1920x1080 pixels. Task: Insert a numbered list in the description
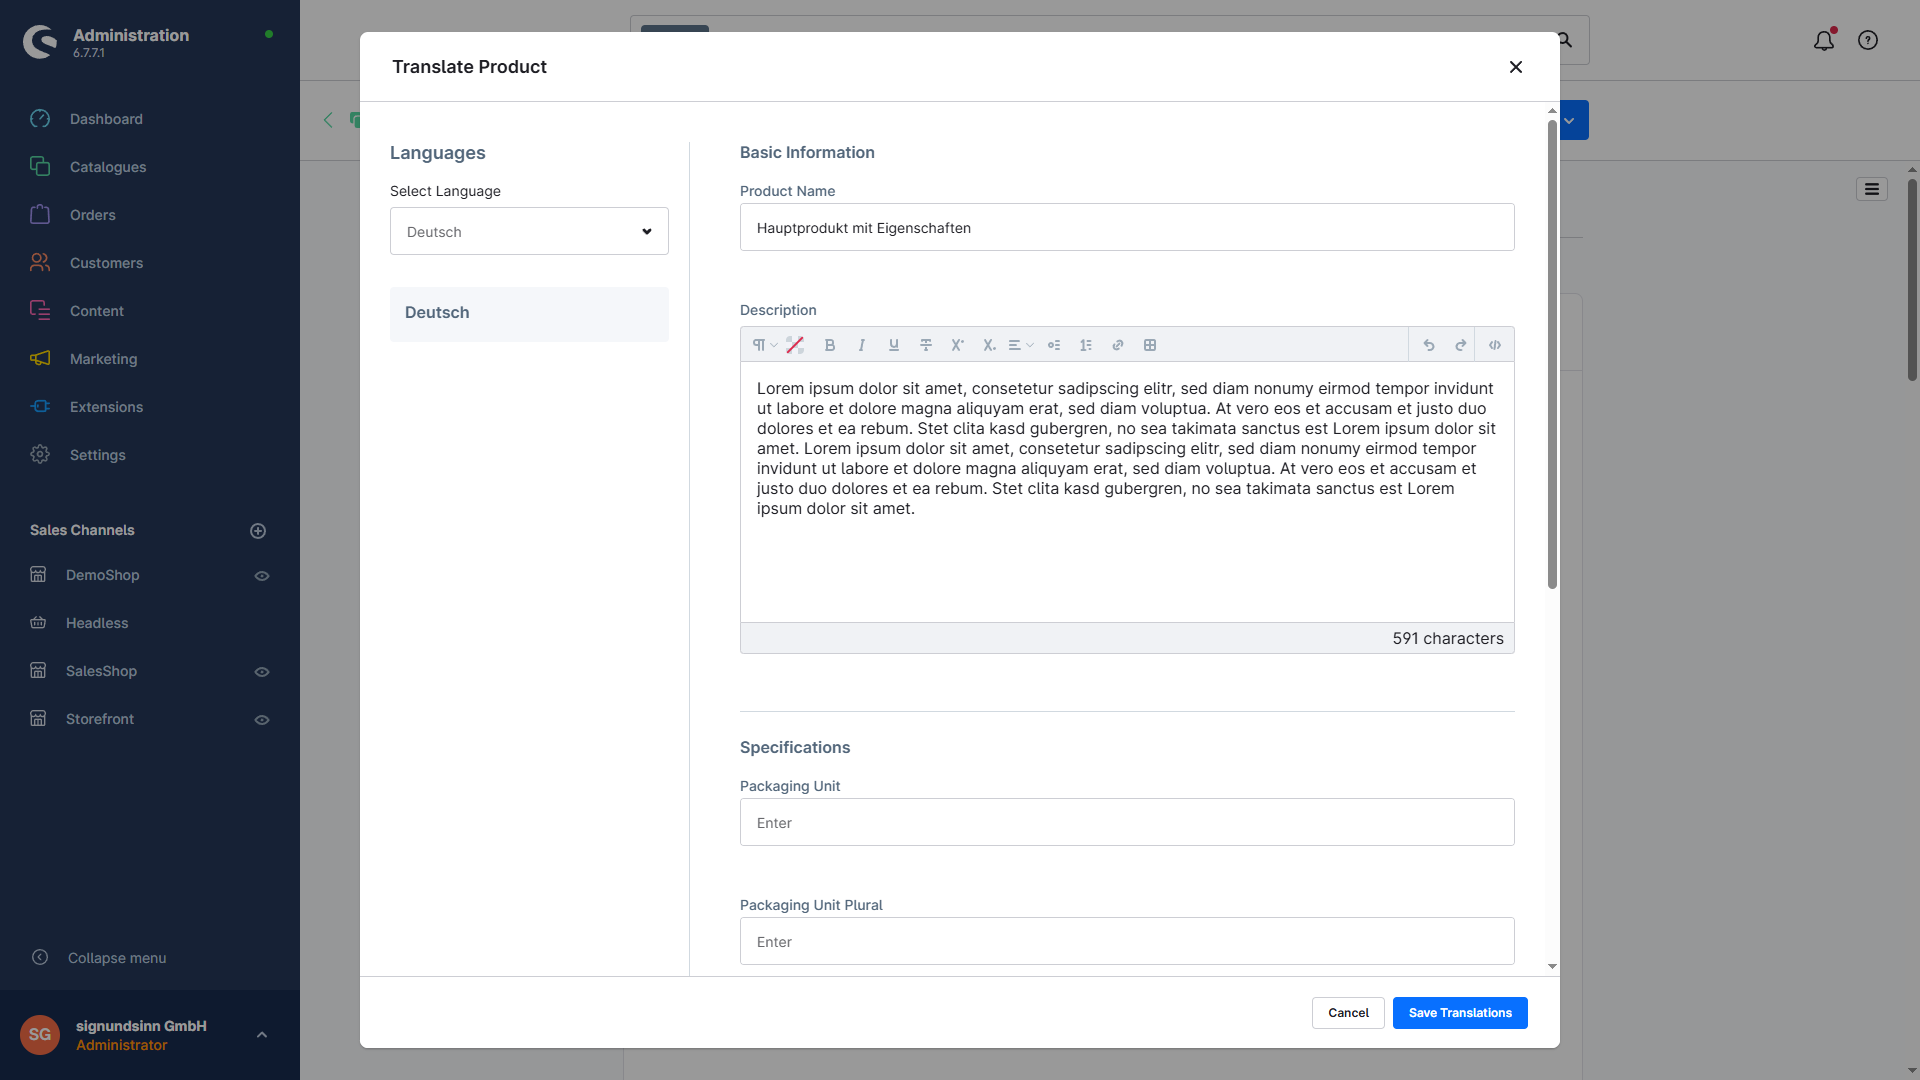click(1086, 345)
